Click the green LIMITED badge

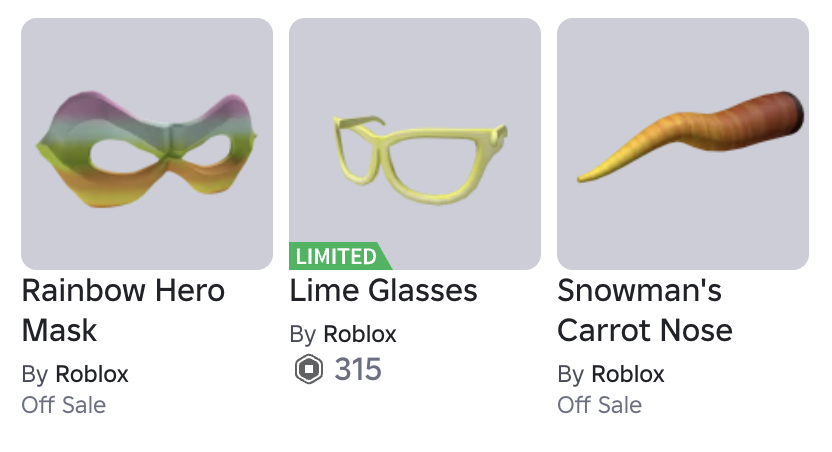(337, 256)
